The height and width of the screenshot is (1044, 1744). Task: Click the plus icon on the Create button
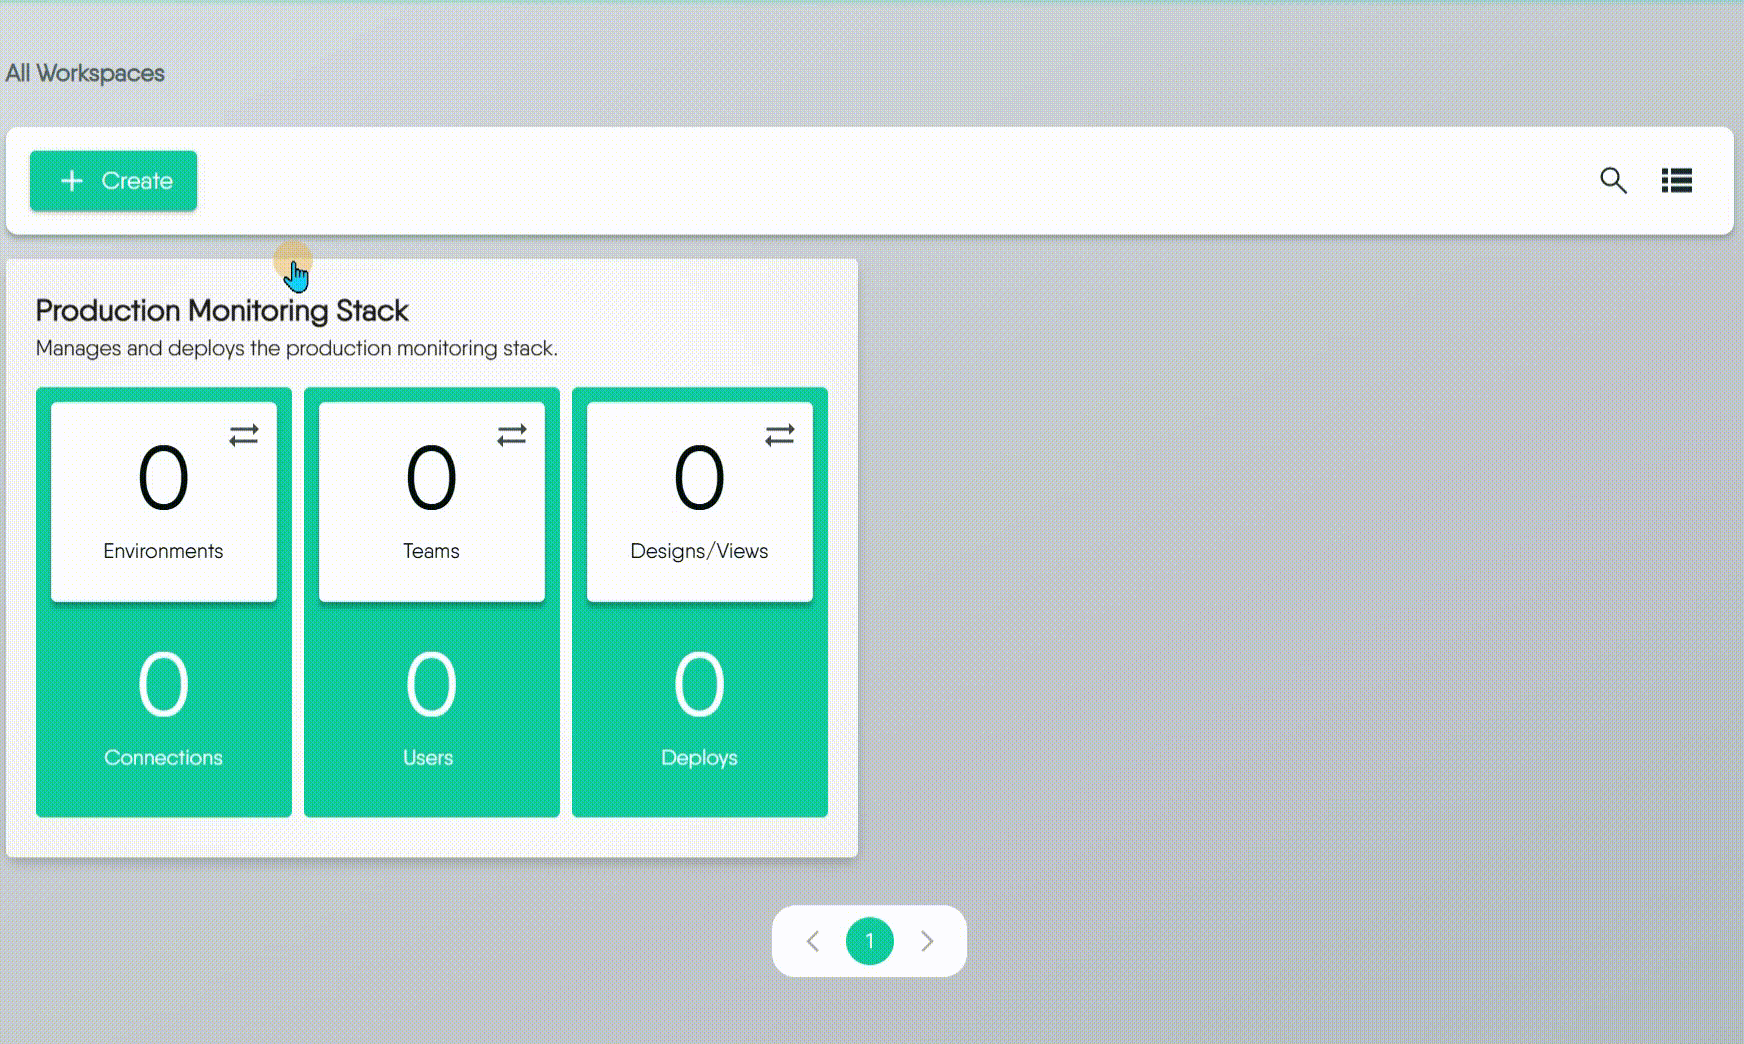71,181
